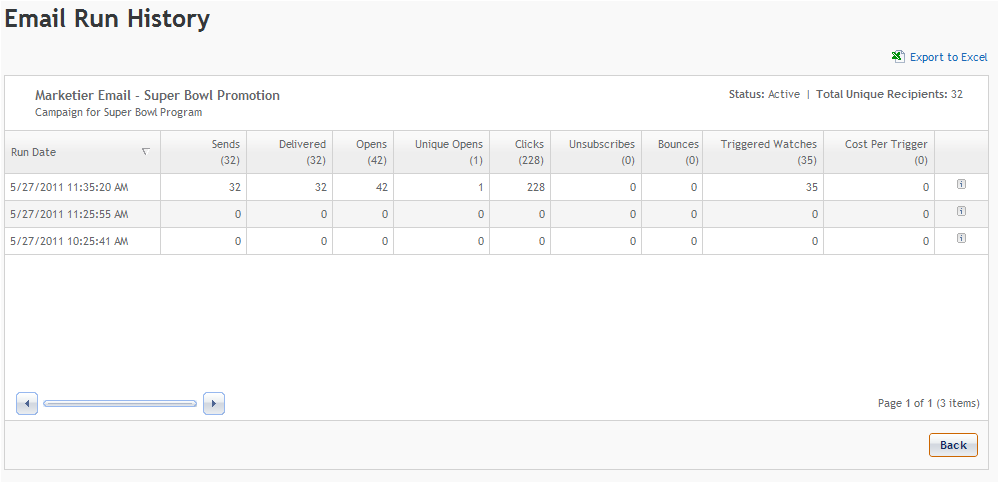Click the horizontal scrollbar track

coord(120,403)
